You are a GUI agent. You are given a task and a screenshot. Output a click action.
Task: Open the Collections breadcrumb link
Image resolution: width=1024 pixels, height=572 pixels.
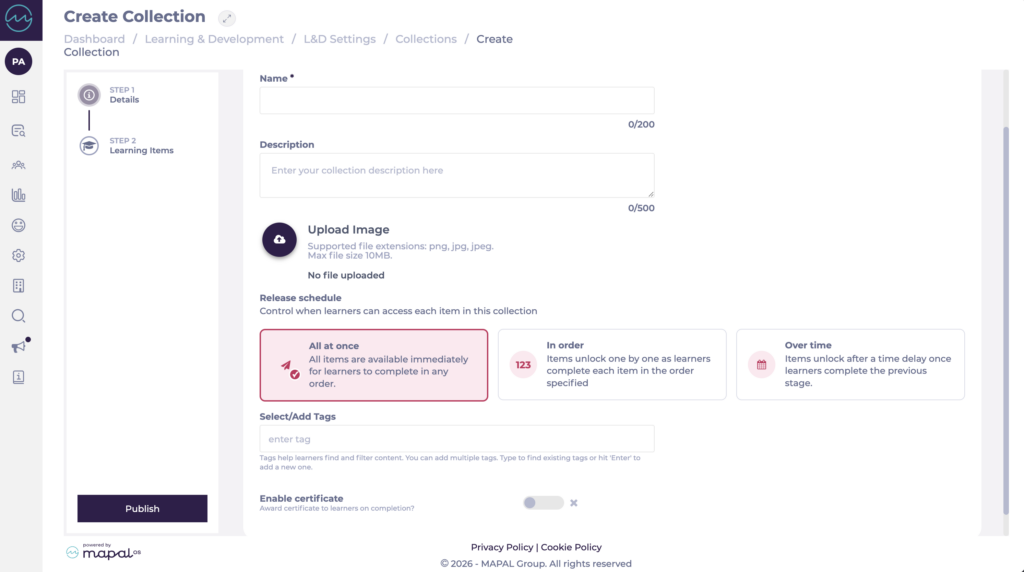click(x=426, y=39)
